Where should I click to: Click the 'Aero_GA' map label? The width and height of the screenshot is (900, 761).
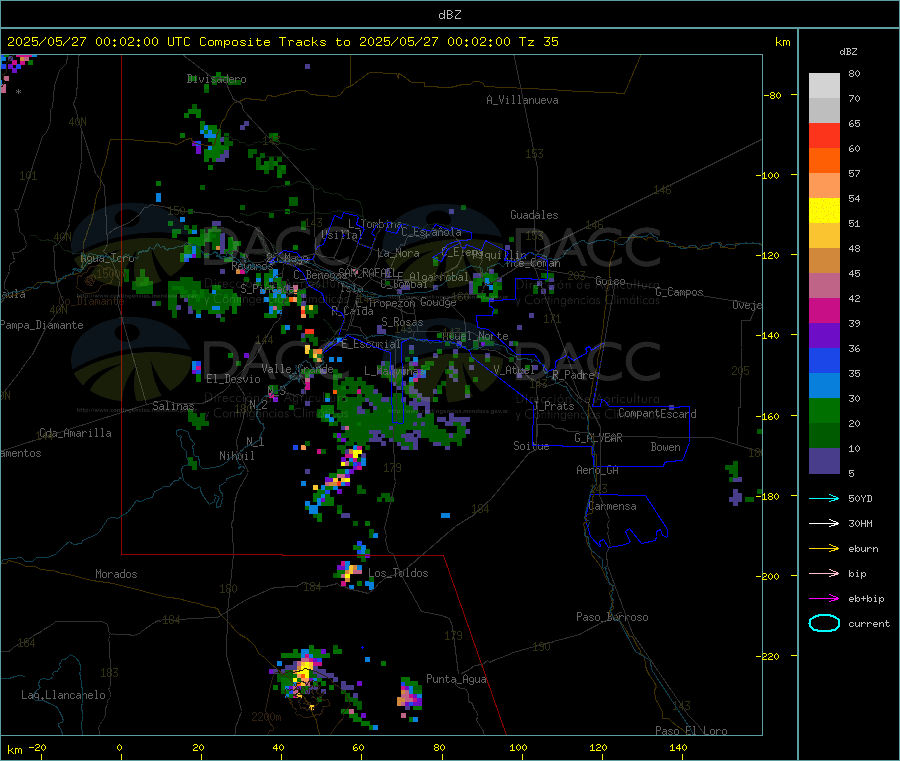[x=597, y=470]
